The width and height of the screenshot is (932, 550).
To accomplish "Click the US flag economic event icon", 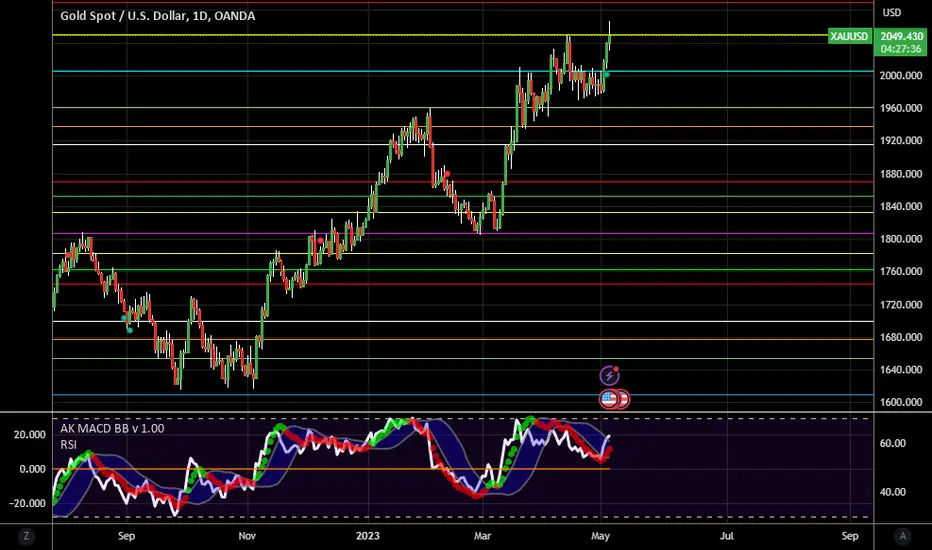I will (609, 398).
